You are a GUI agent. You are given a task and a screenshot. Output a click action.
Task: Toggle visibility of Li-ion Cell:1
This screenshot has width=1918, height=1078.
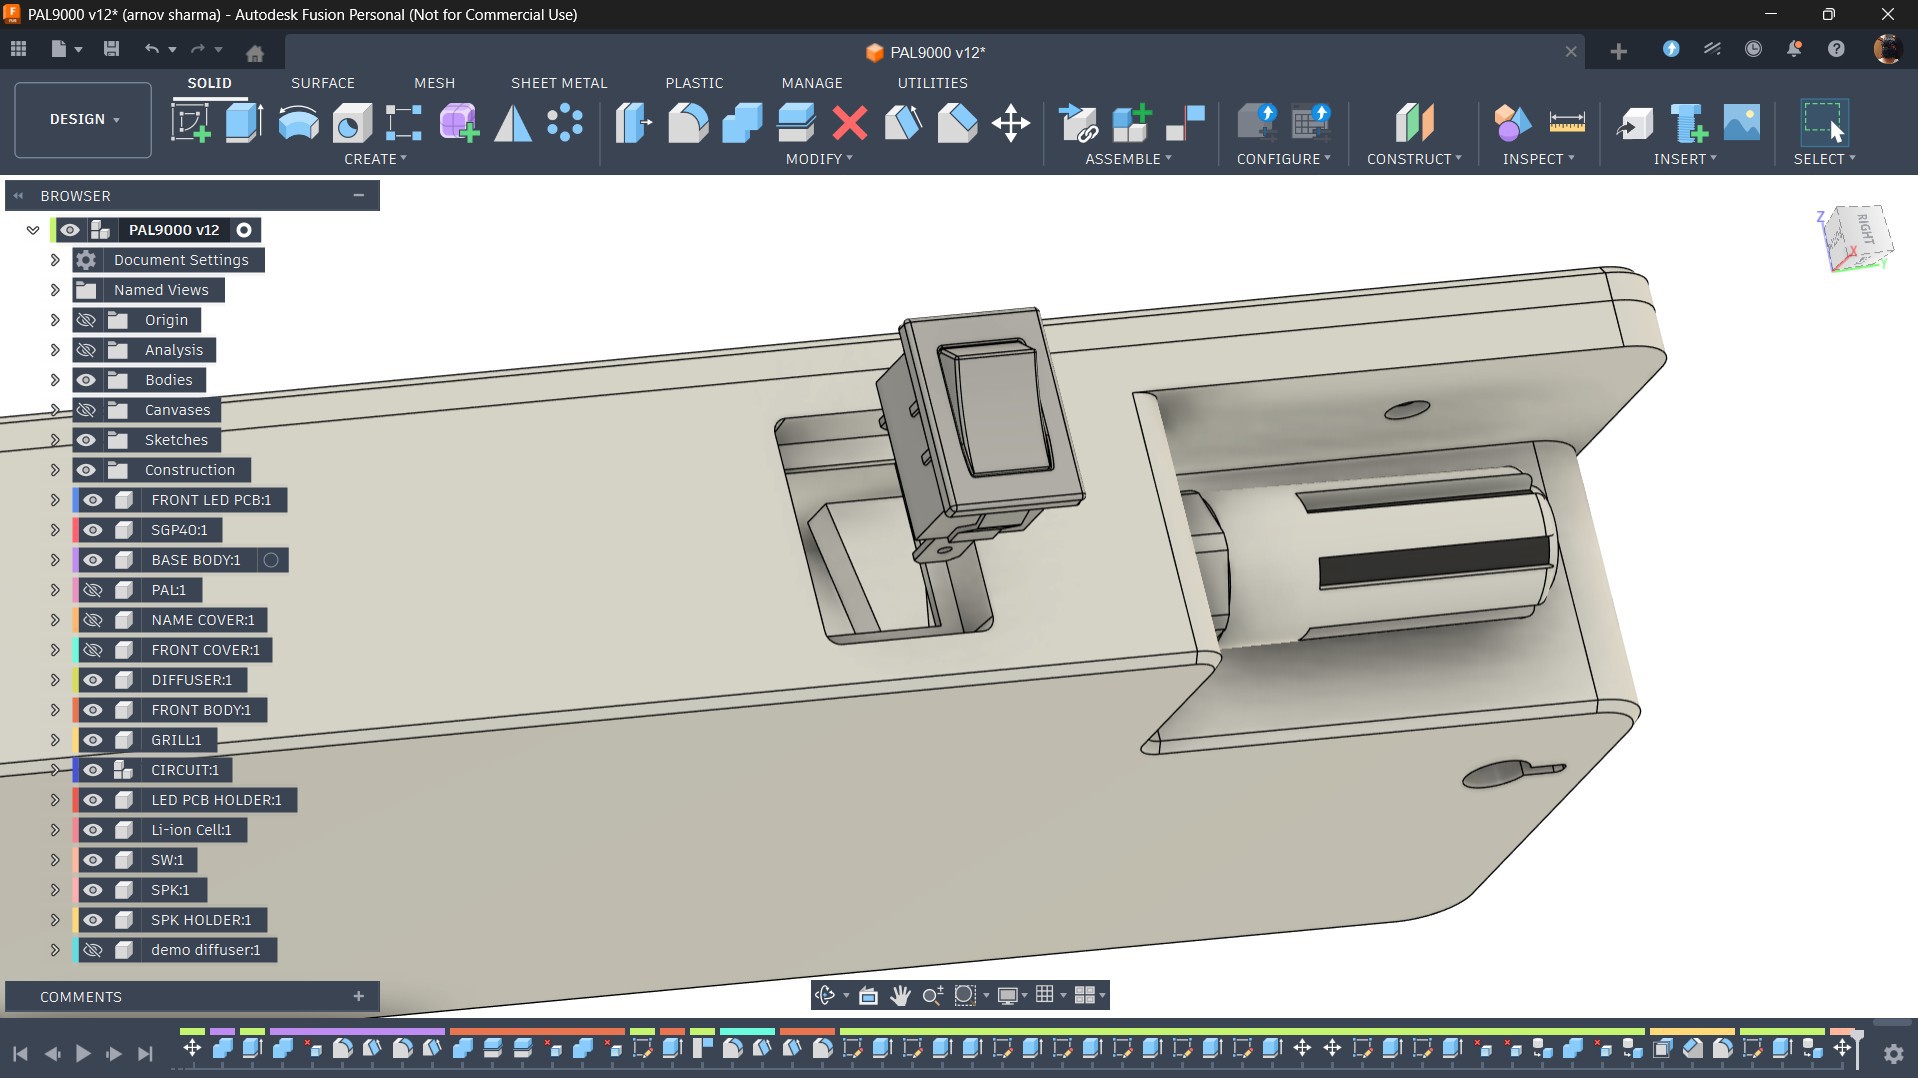(93, 830)
